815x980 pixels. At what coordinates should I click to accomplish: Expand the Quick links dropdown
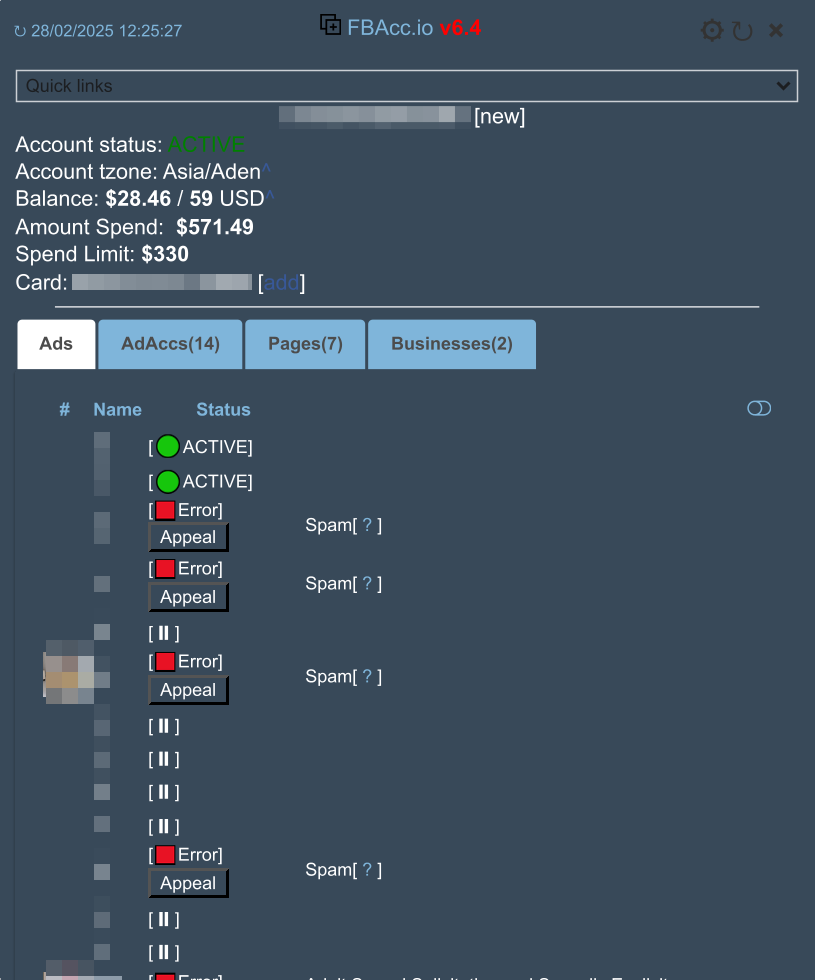point(407,86)
